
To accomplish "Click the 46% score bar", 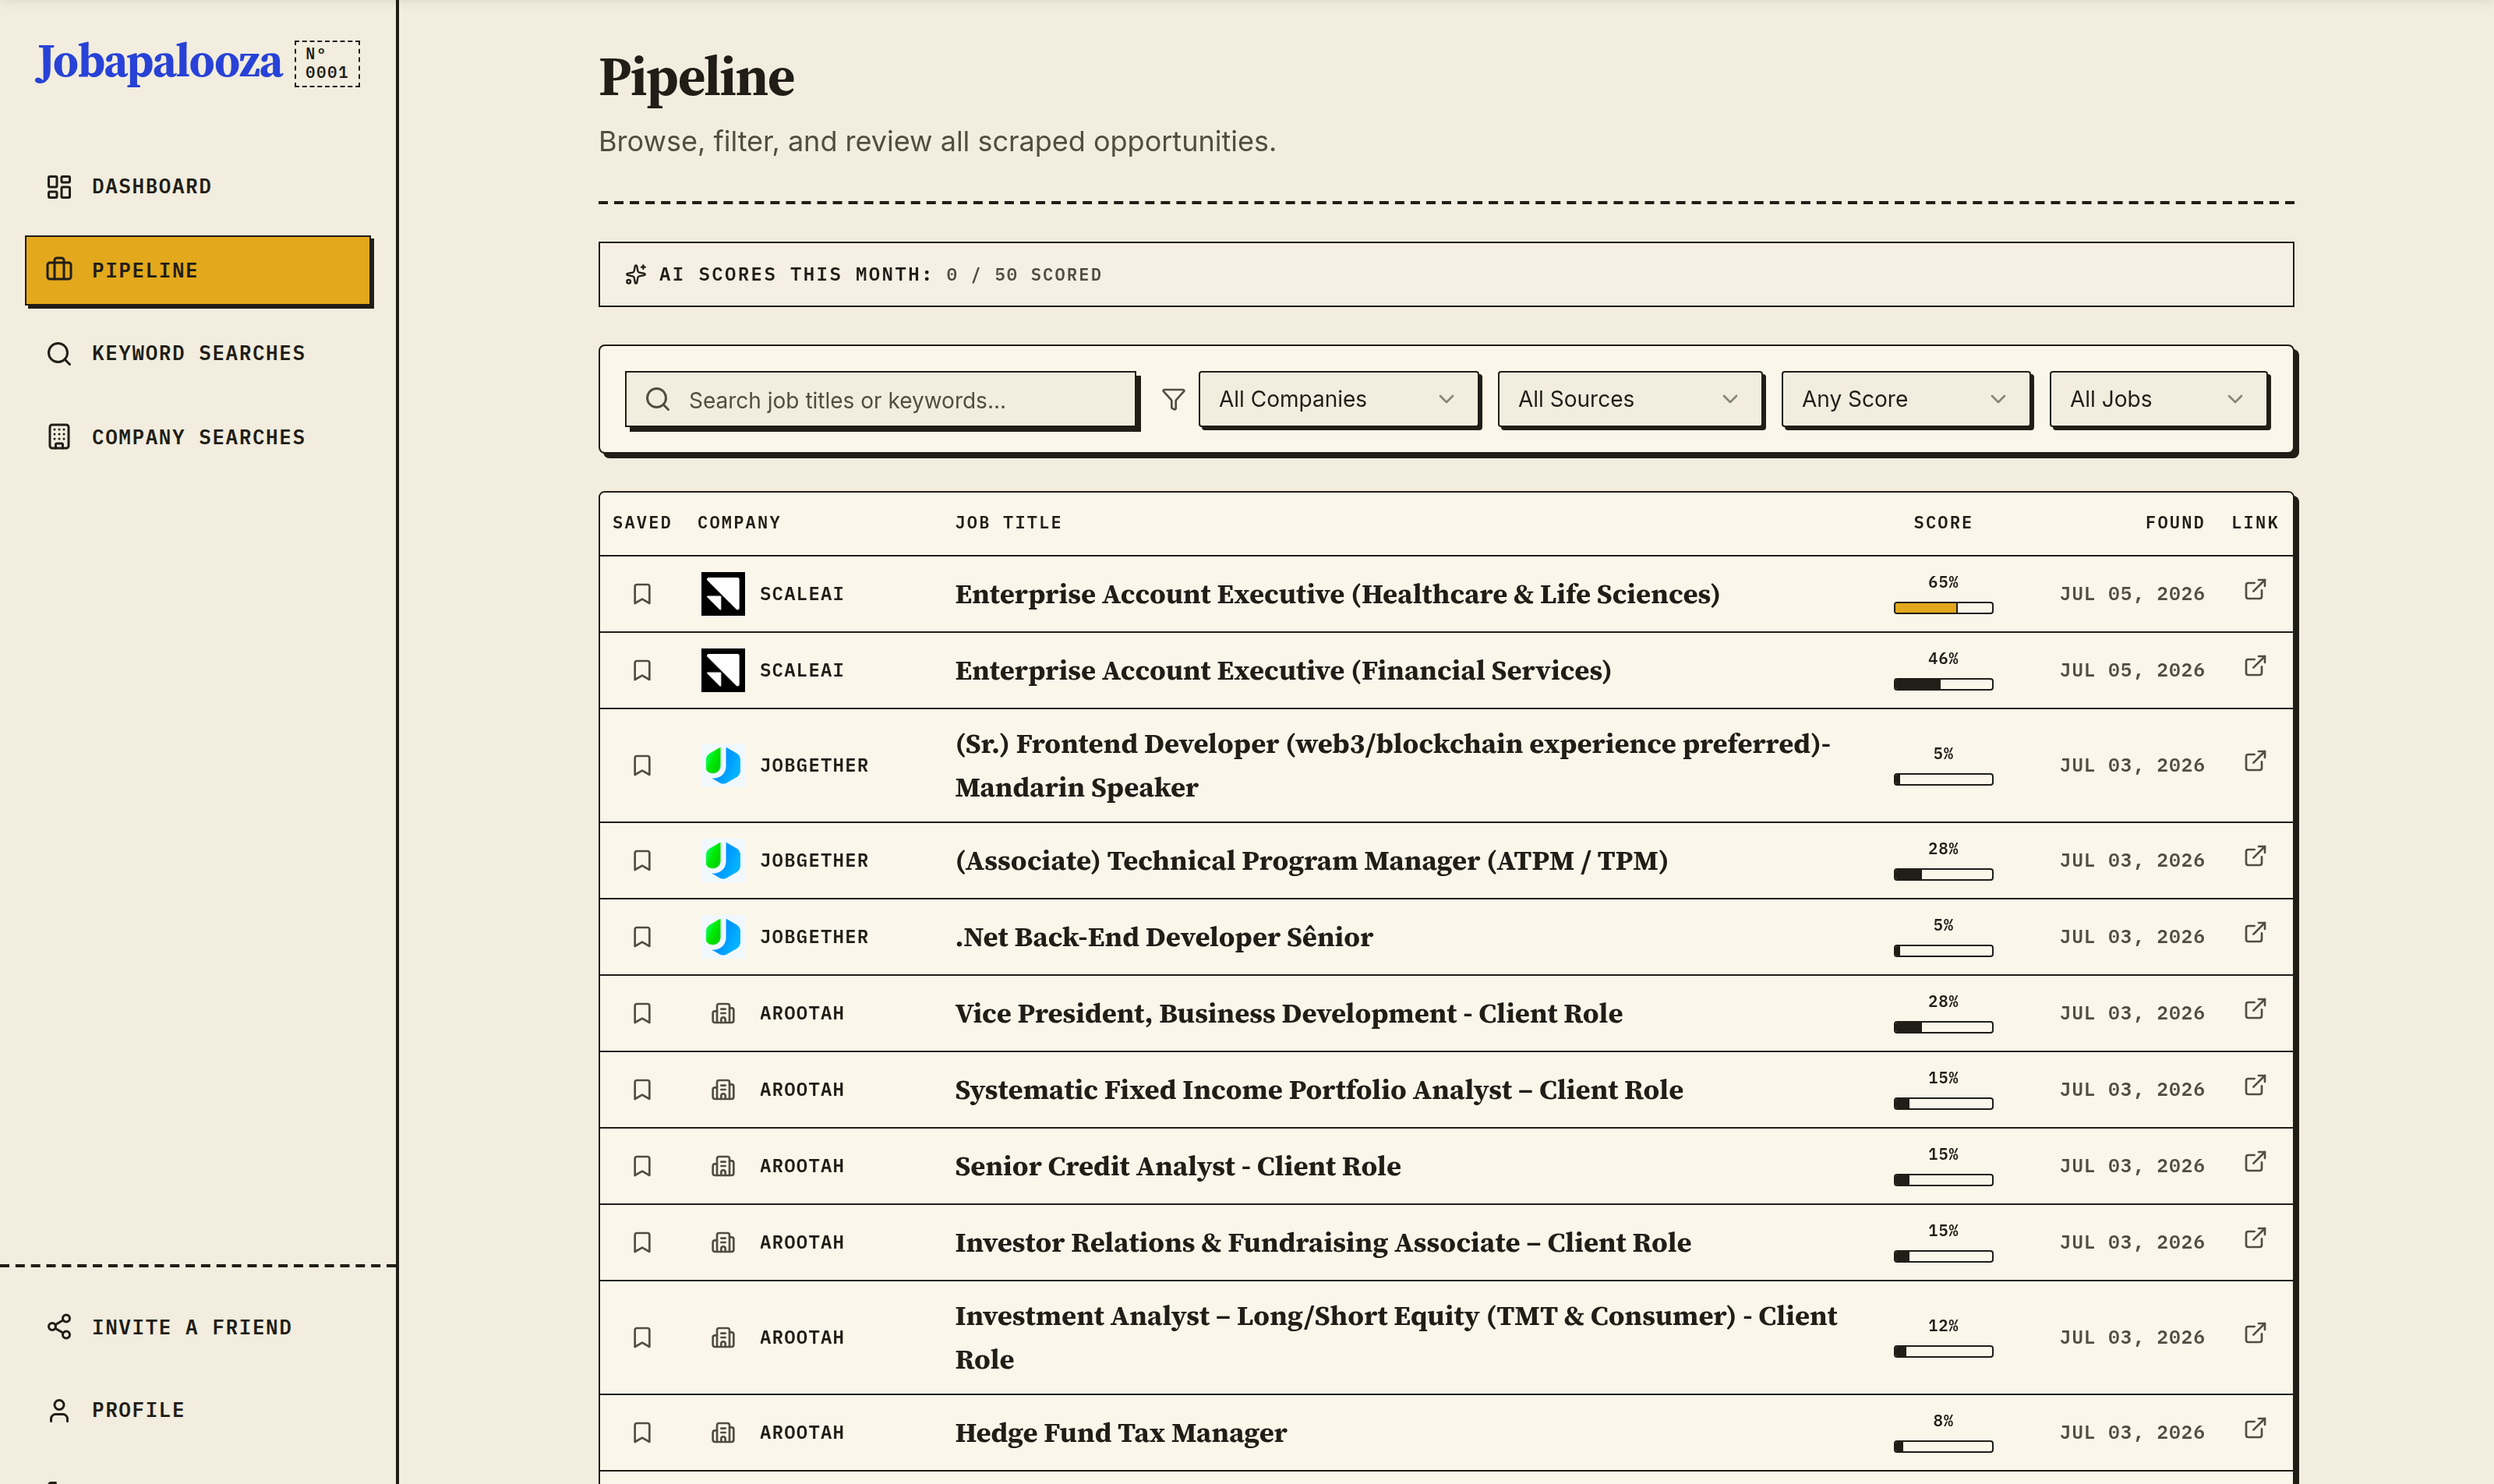I will click(x=1943, y=684).
